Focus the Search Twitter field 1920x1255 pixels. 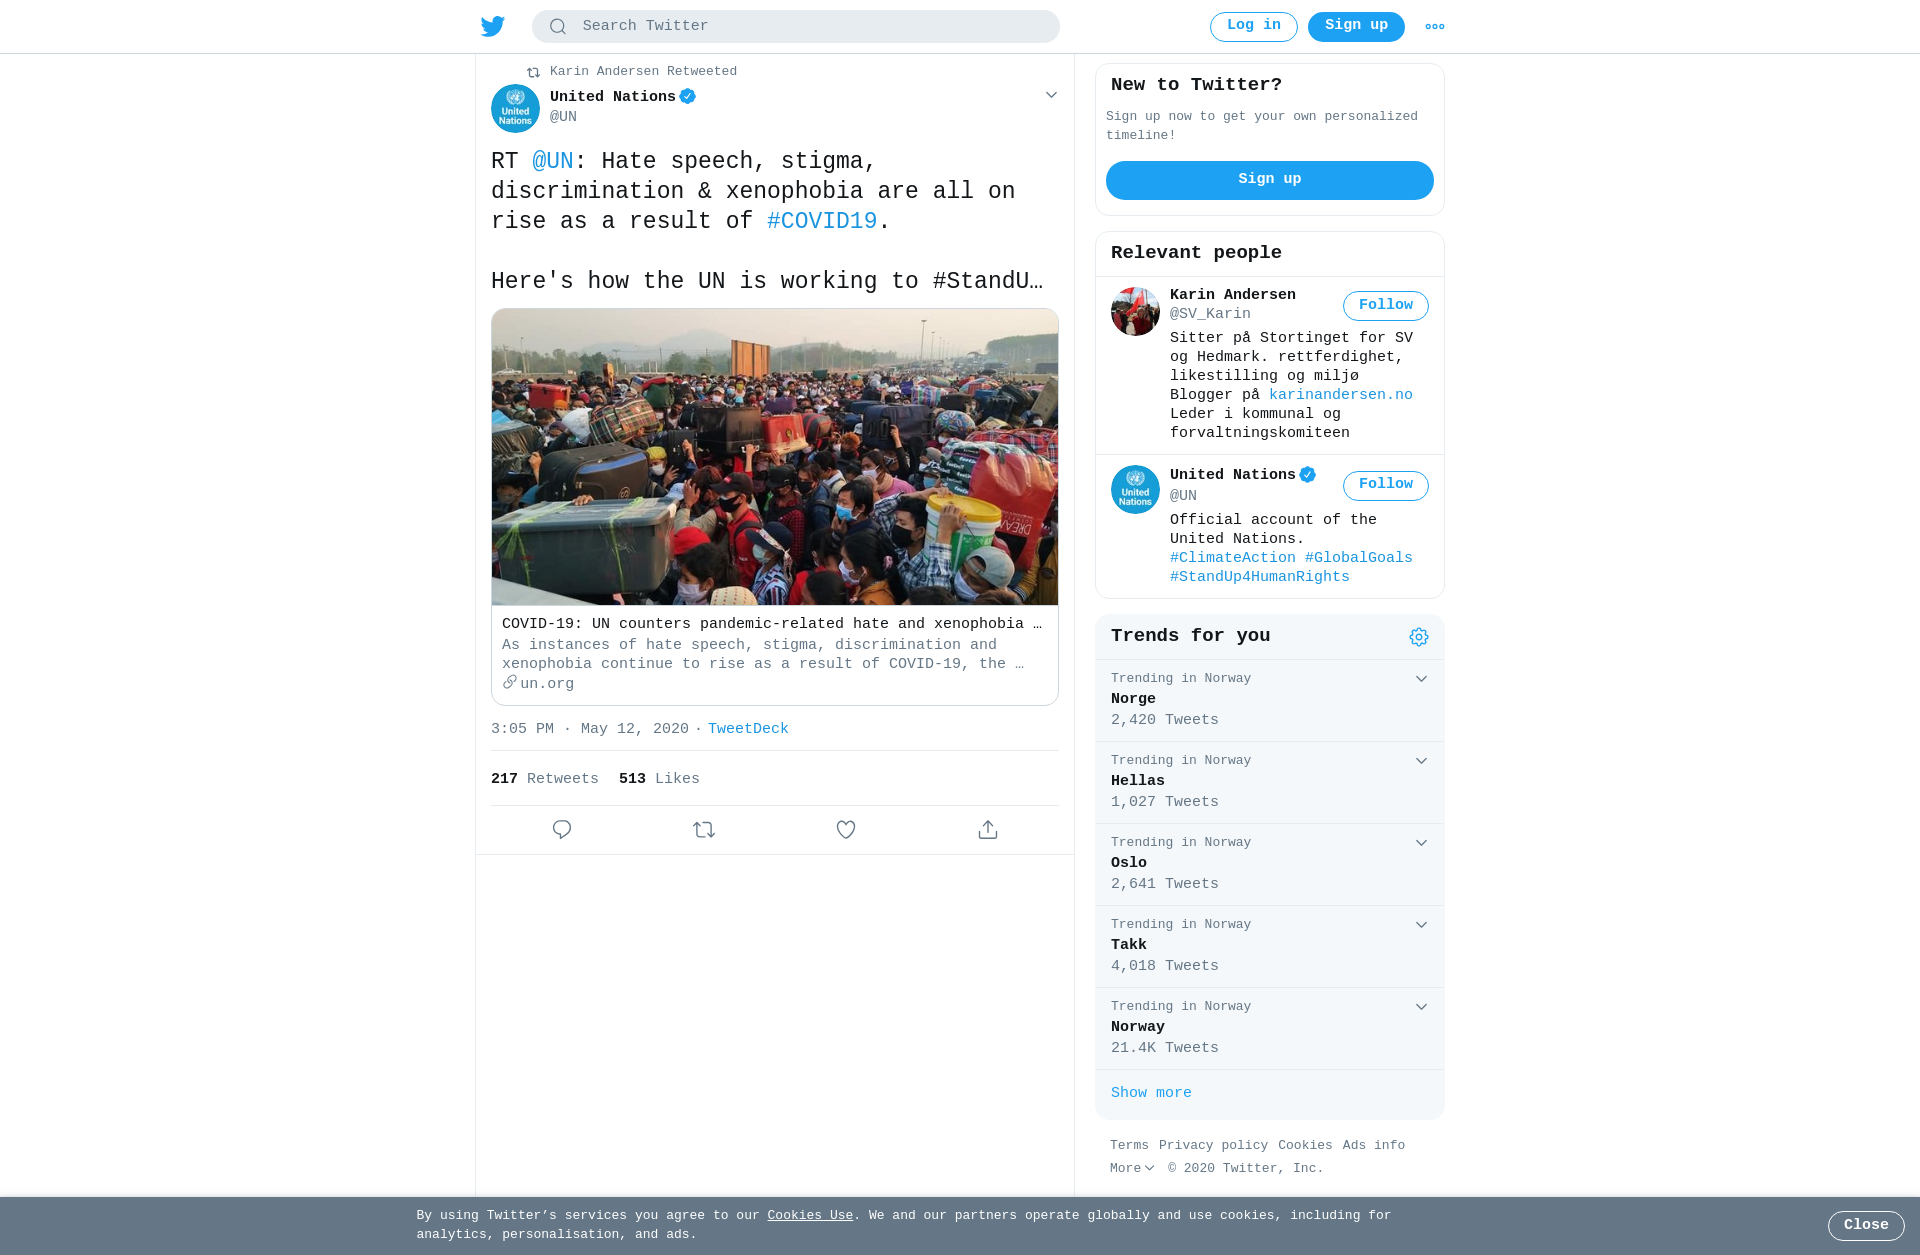pos(796,27)
